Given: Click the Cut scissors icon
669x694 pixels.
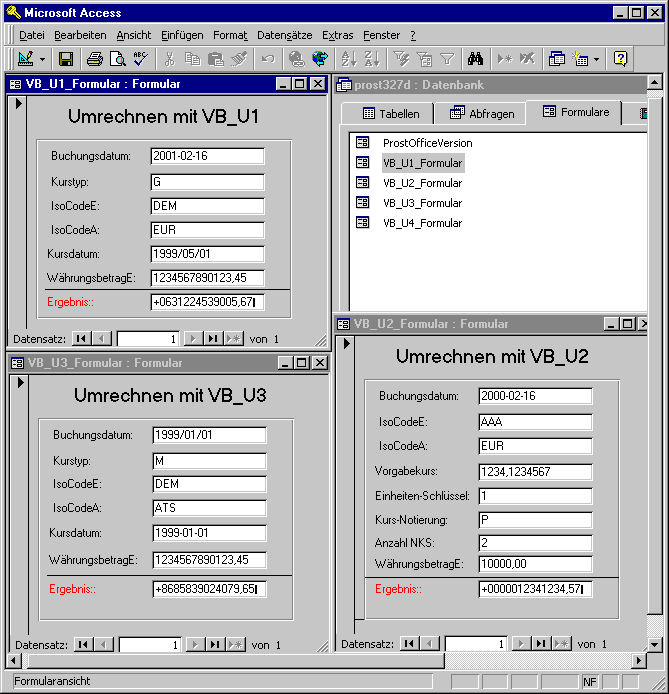Looking at the screenshot, I should tap(169, 59).
